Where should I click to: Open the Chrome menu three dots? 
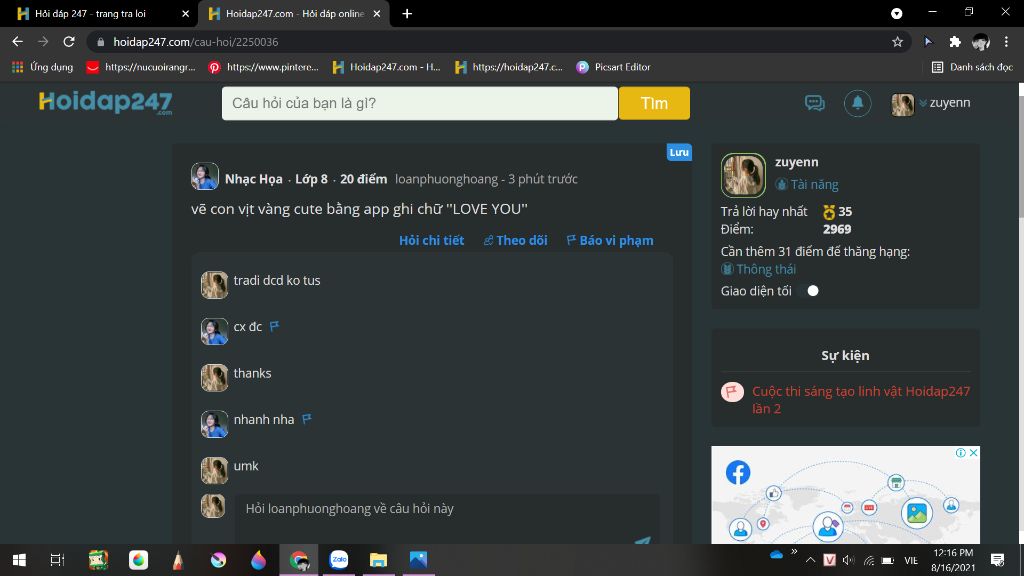(1006, 42)
